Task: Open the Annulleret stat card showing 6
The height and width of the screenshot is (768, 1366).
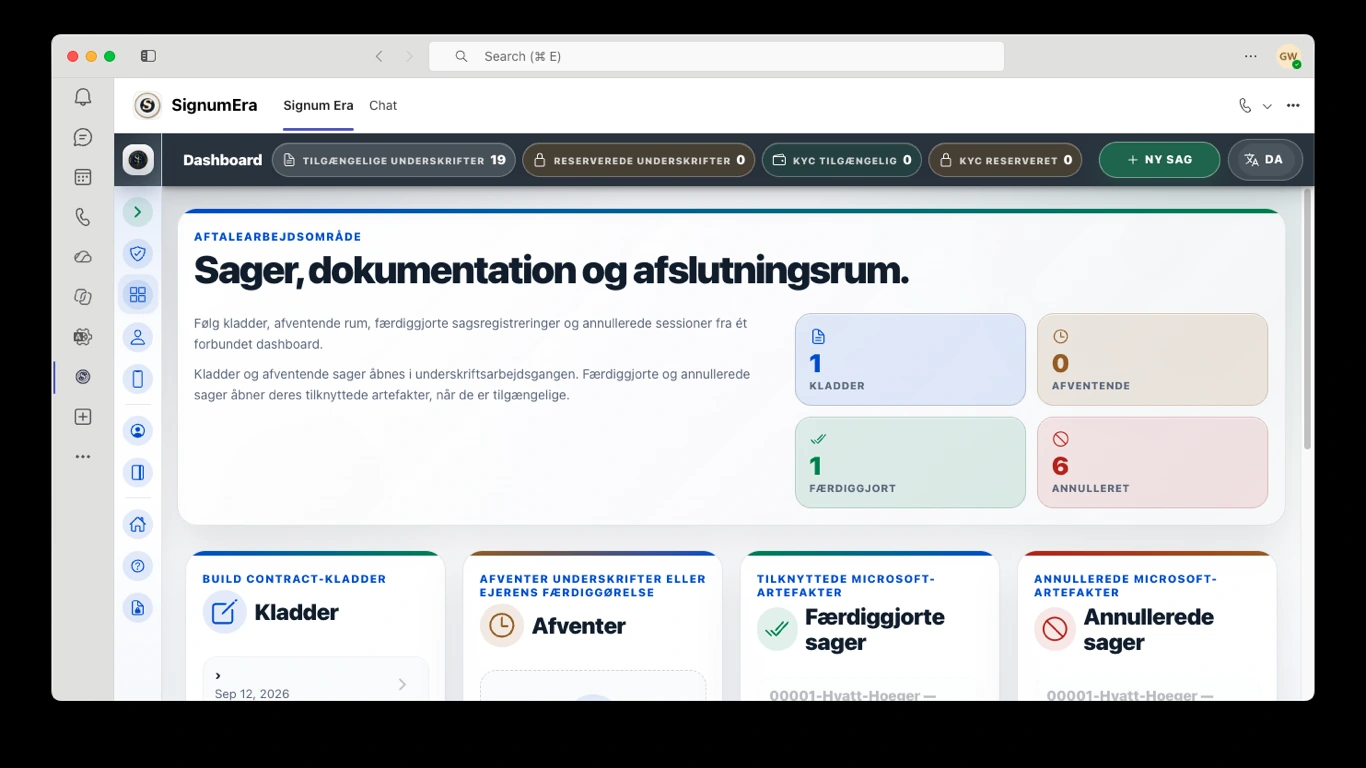Action: [x=1152, y=462]
